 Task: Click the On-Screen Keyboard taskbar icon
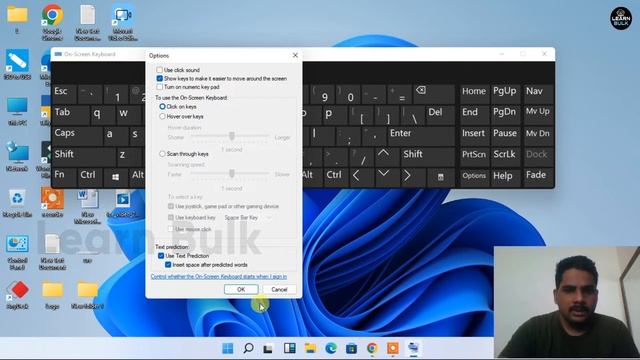tap(413, 348)
